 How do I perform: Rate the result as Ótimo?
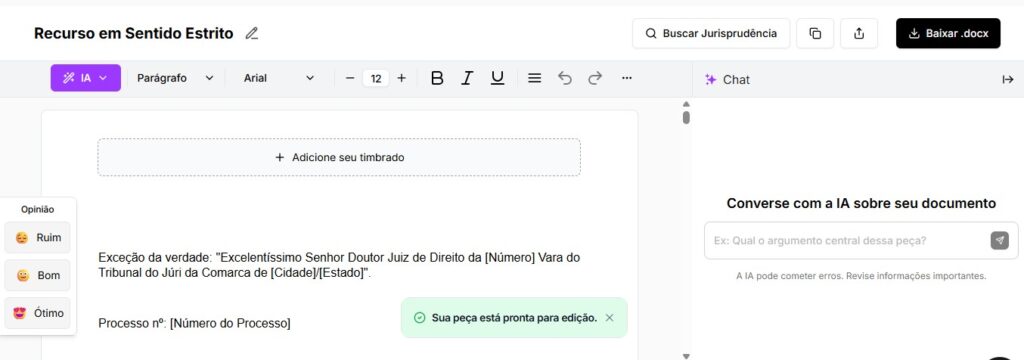[x=37, y=313]
